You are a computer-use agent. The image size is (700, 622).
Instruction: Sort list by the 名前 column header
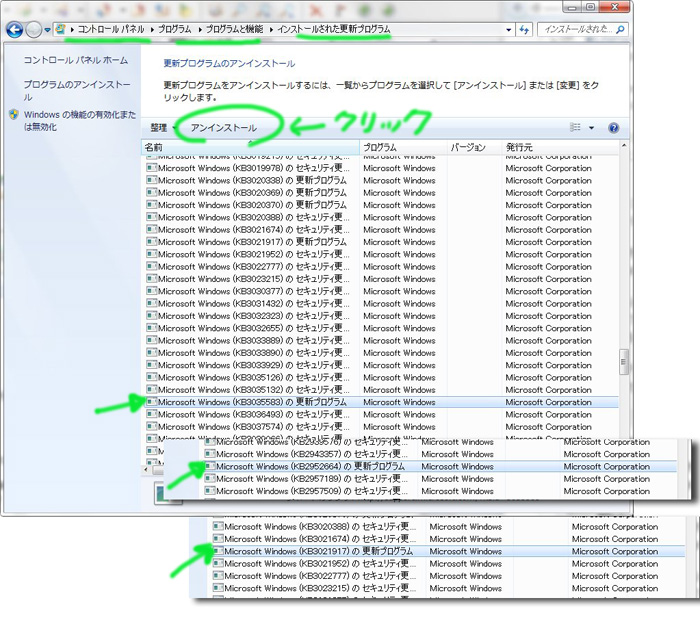(250, 147)
